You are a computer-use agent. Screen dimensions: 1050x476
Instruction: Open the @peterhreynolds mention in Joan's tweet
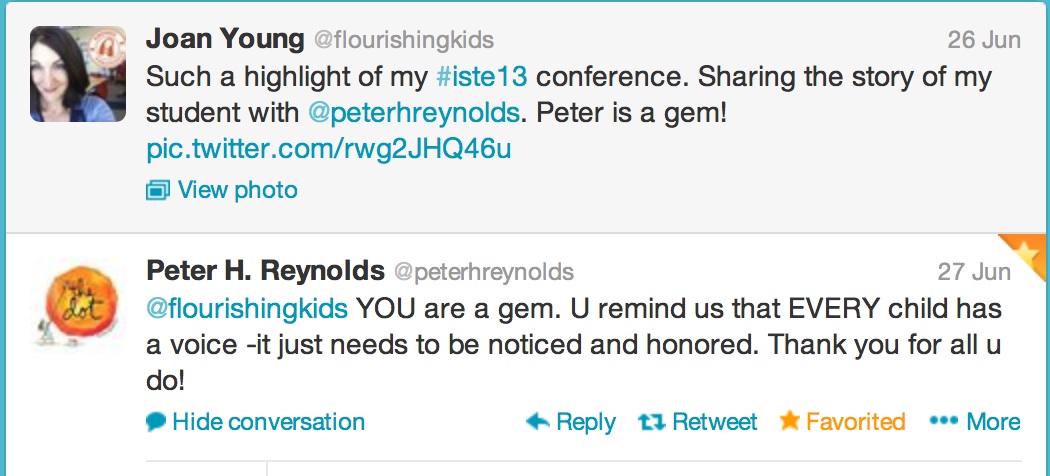(414, 112)
